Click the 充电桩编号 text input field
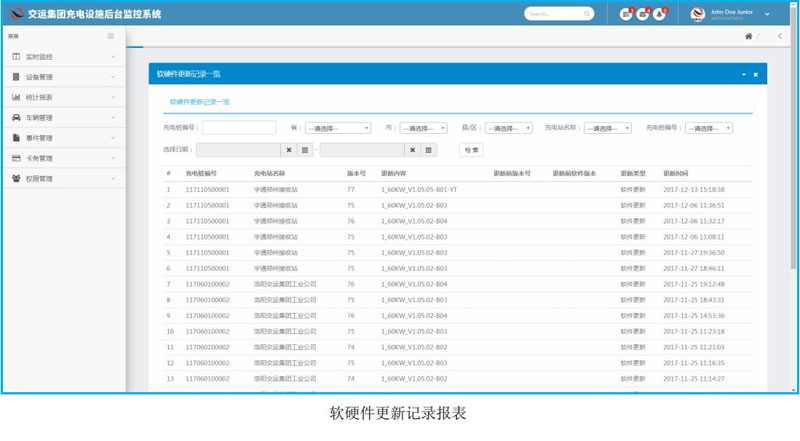The height and width of the screenshot is (441, 800). 239,128
